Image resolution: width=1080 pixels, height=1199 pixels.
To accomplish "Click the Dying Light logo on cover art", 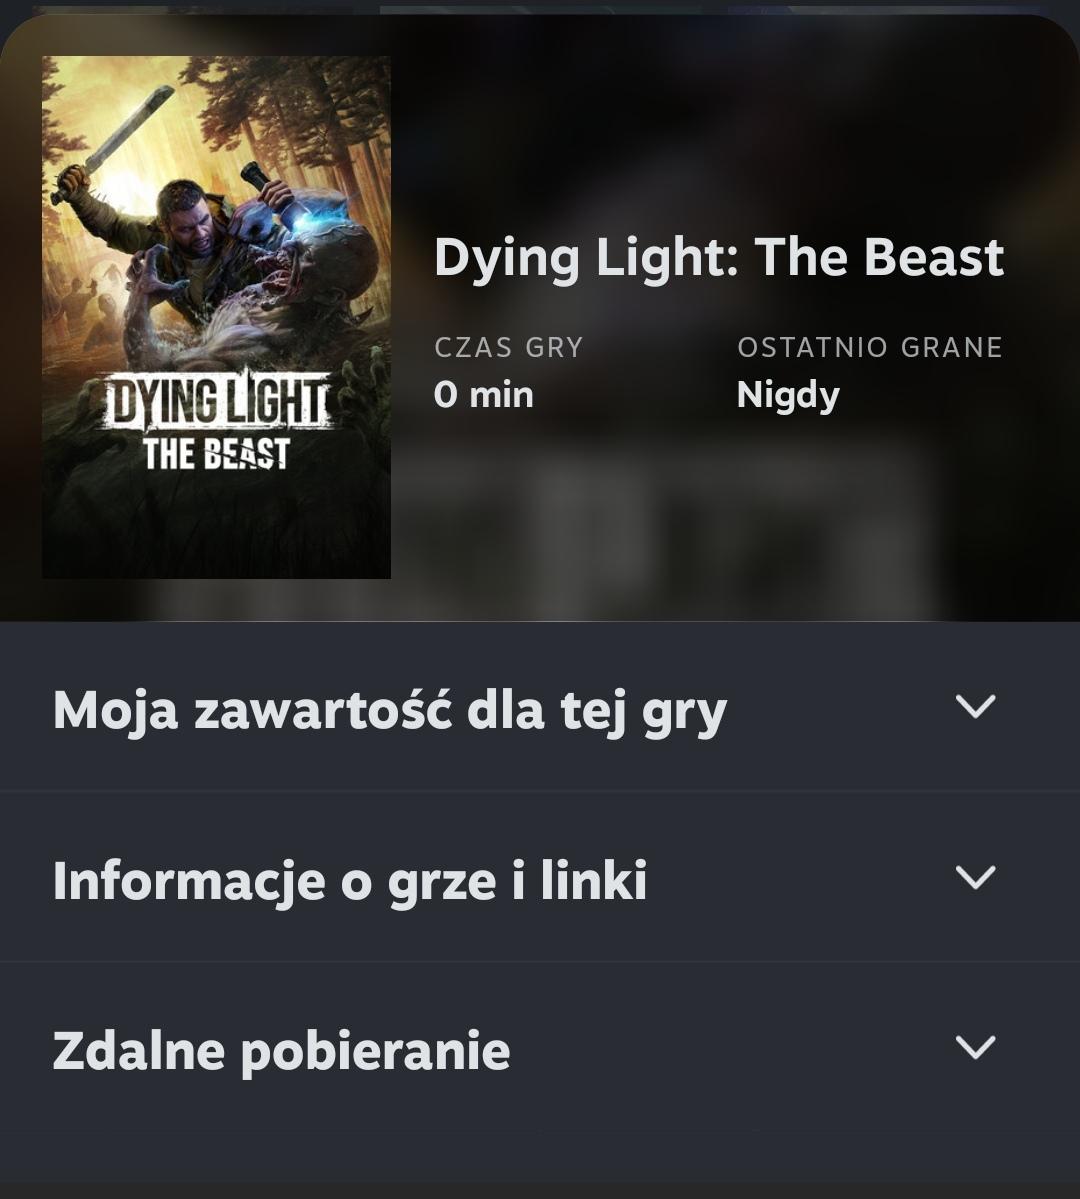I will coord(217,401).
